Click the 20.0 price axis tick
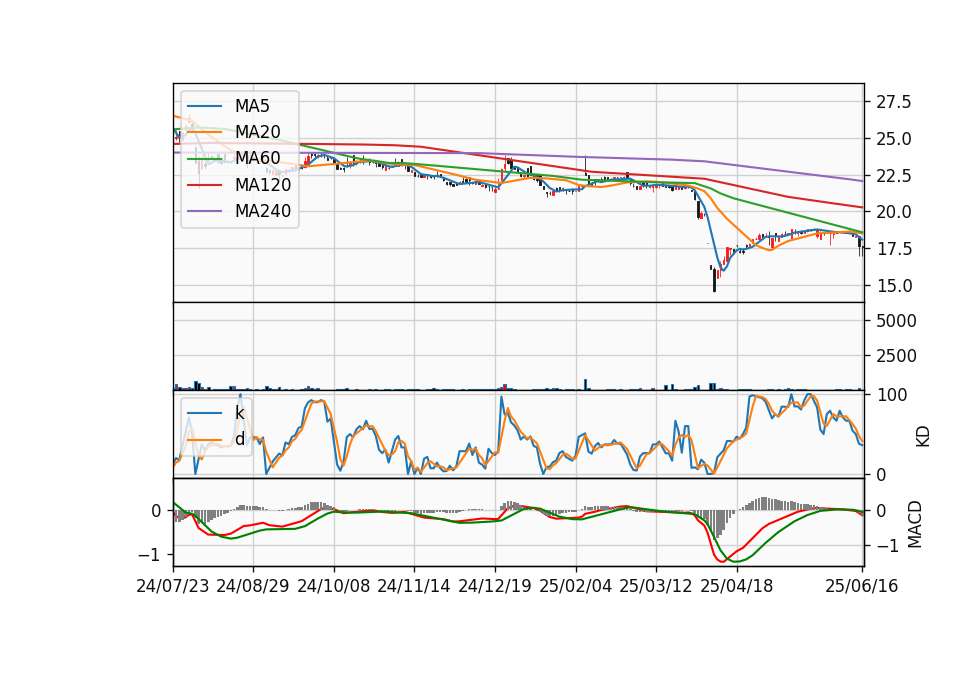Viewport: 960px width, 690px height. 893,212
